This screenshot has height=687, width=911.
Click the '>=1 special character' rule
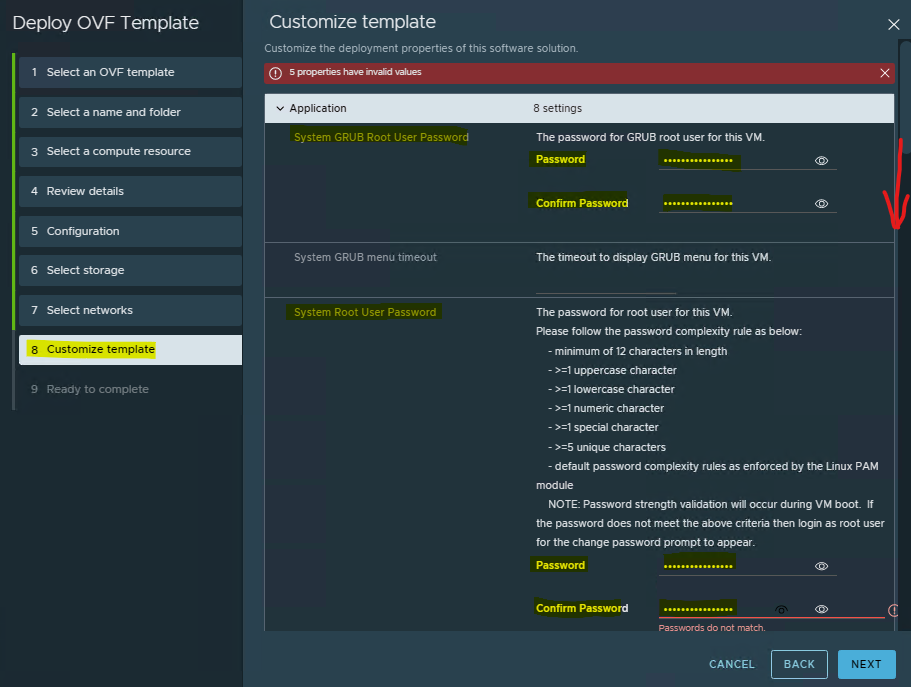tap(606, 427)
